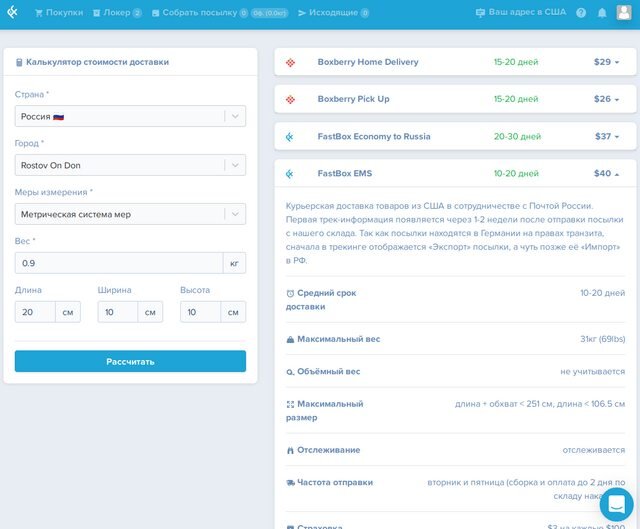The width and height of the screenshot is (640, 529).
Task: Open Ваш адрес в США
Action: click(521, 12)
